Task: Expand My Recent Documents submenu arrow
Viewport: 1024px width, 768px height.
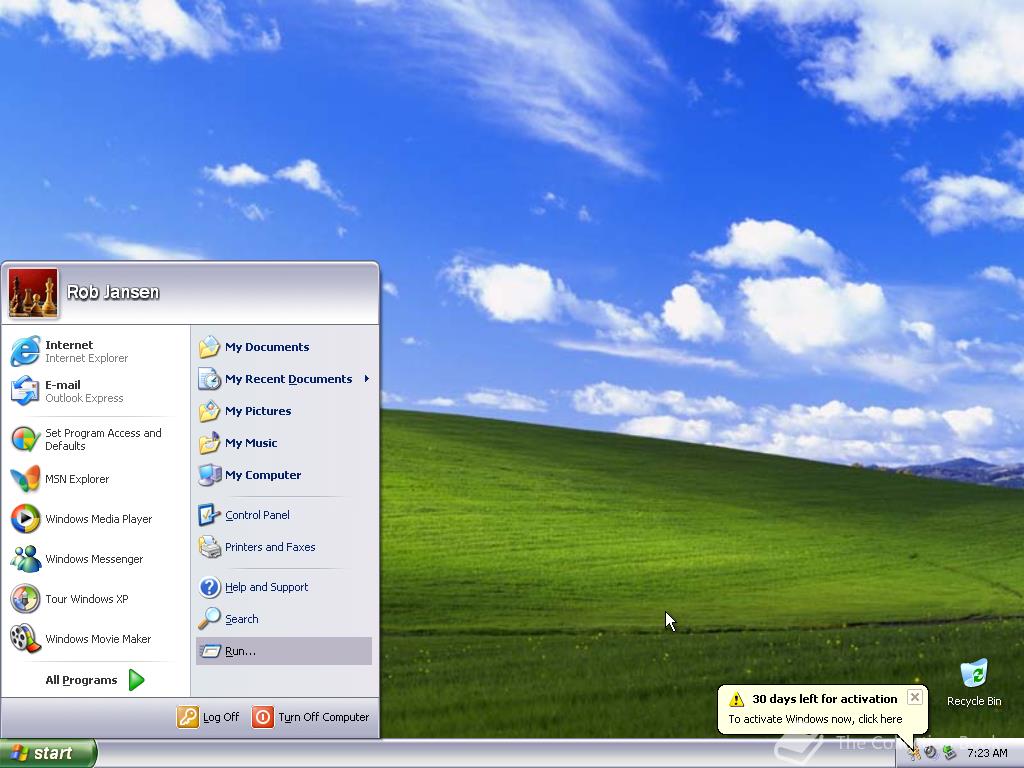Action: (x=367, y=379)
